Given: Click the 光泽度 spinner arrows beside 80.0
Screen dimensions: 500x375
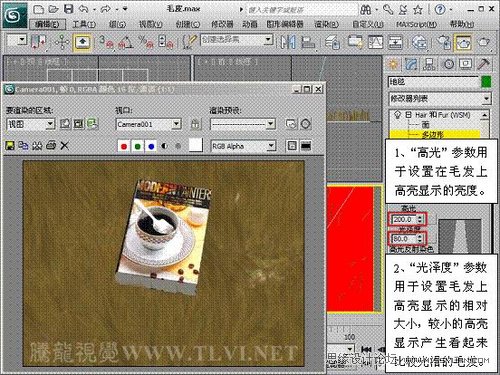Looking at the screenshot, I should click(x=420, y=239).
